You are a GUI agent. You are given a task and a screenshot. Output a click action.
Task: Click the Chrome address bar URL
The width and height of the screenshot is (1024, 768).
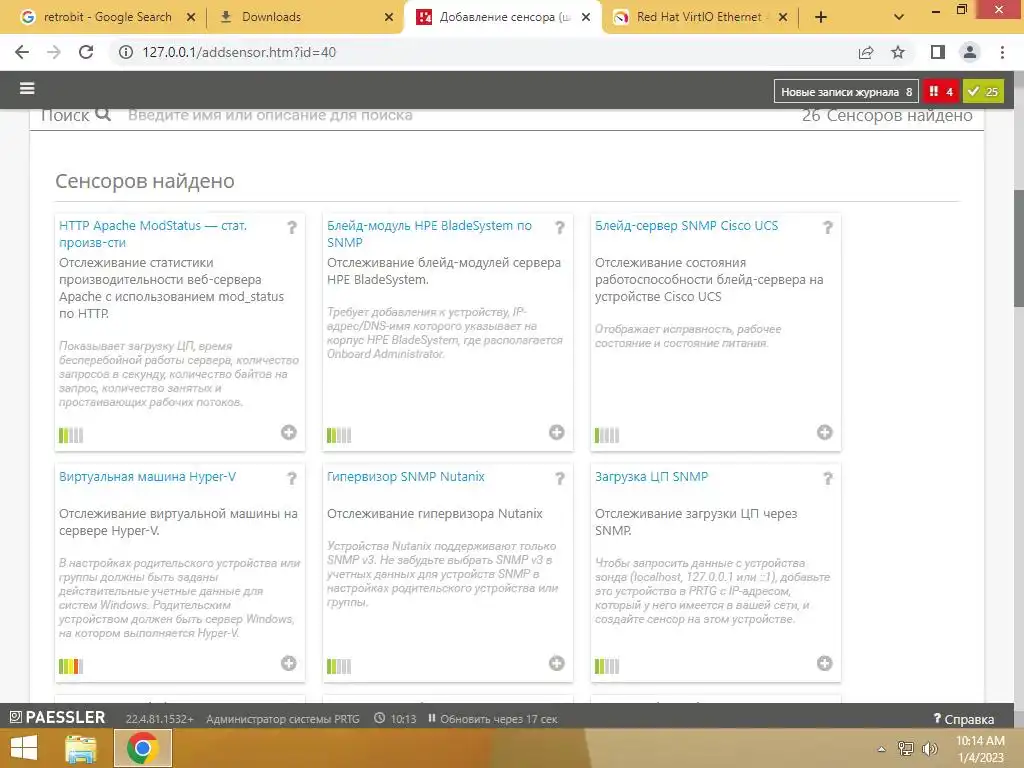[239, 52]
